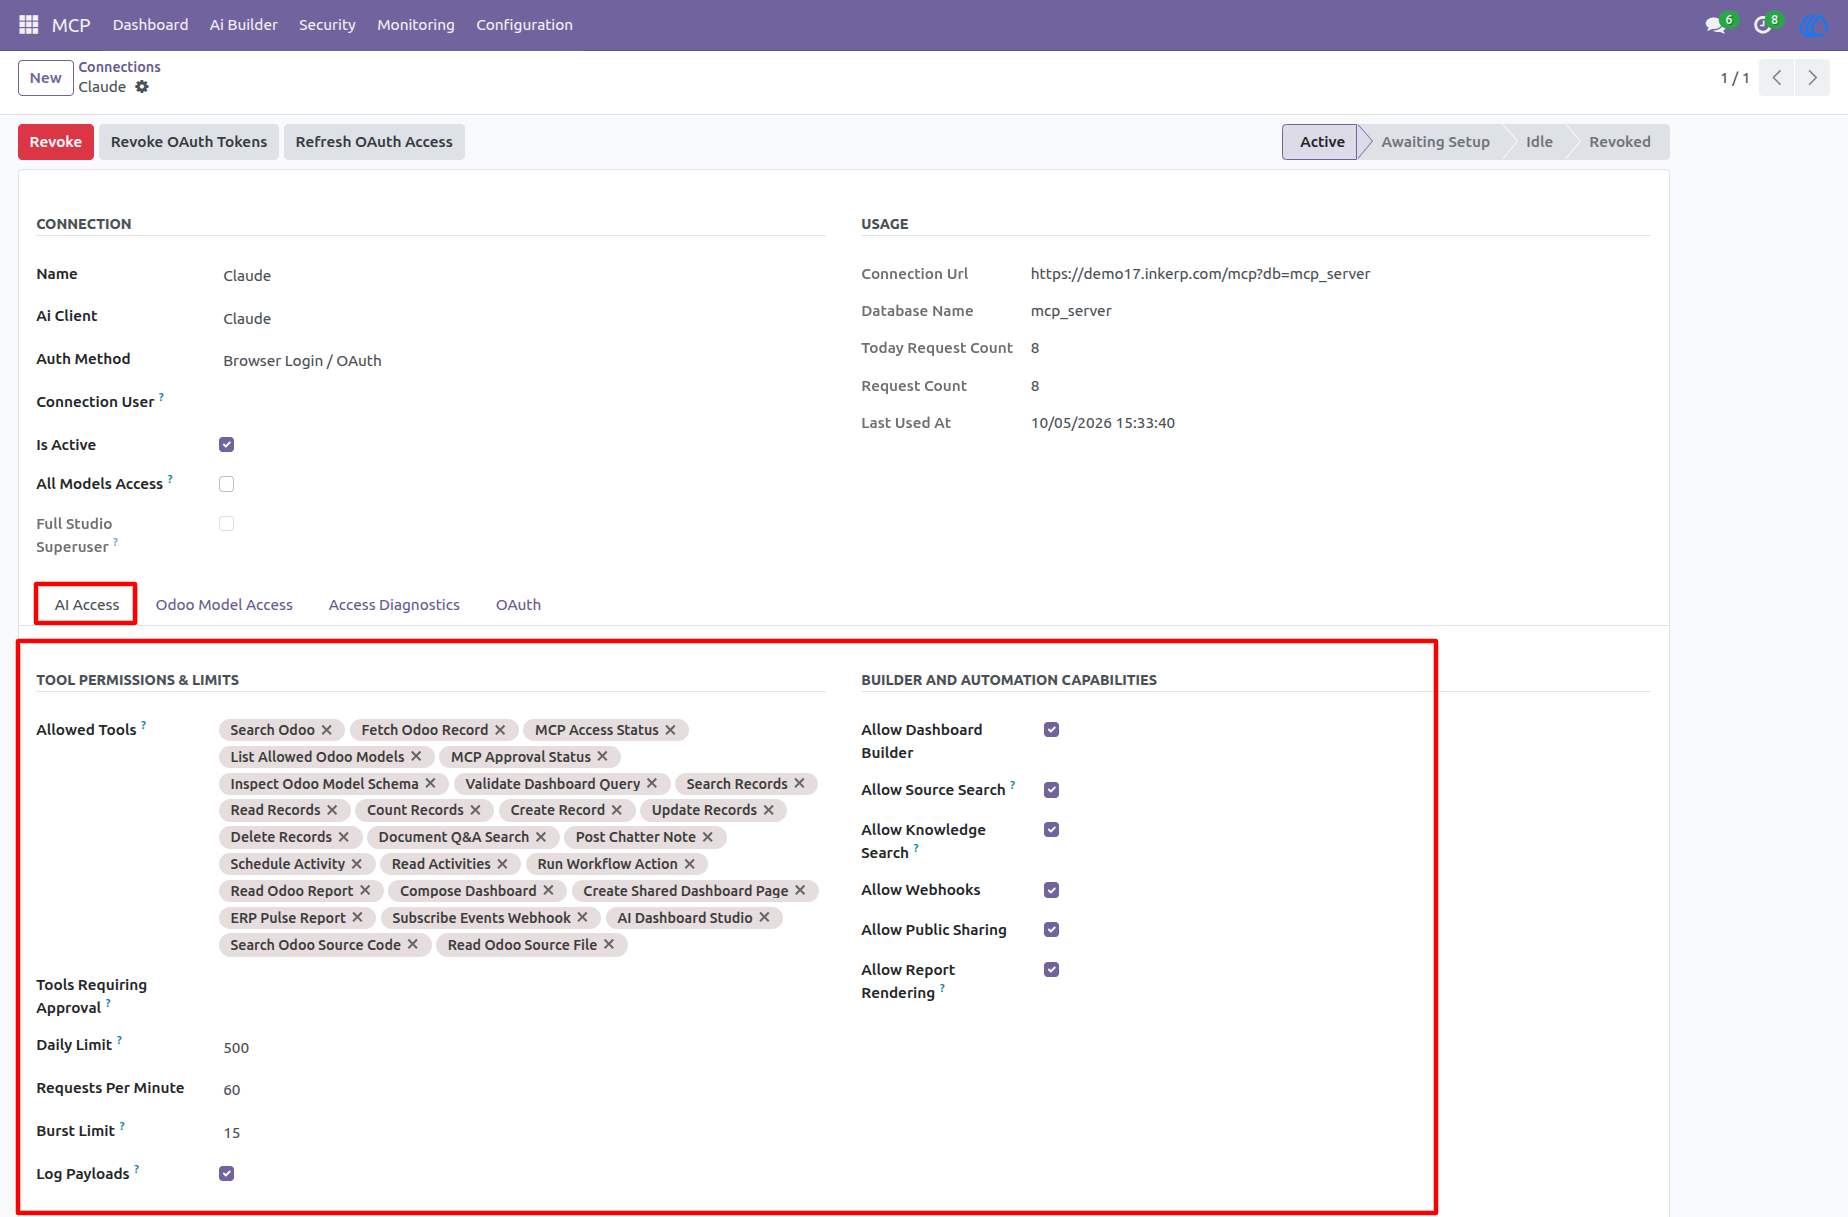Open the Auth Method selection field
The width and height of the screenshot is (1848, 1217).
click(522, 361)
